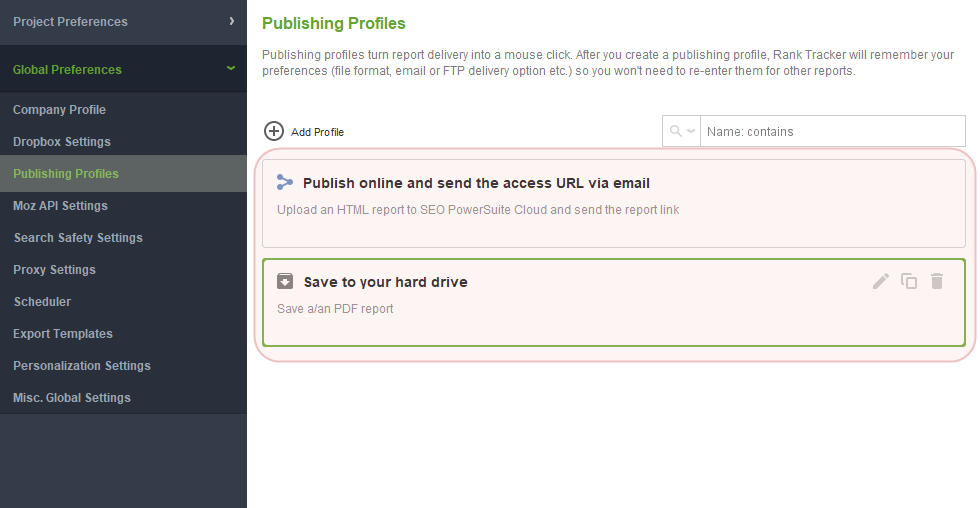Duplicate the Save to hard drive profile
The image size is (980, 508).
[909, 281]
